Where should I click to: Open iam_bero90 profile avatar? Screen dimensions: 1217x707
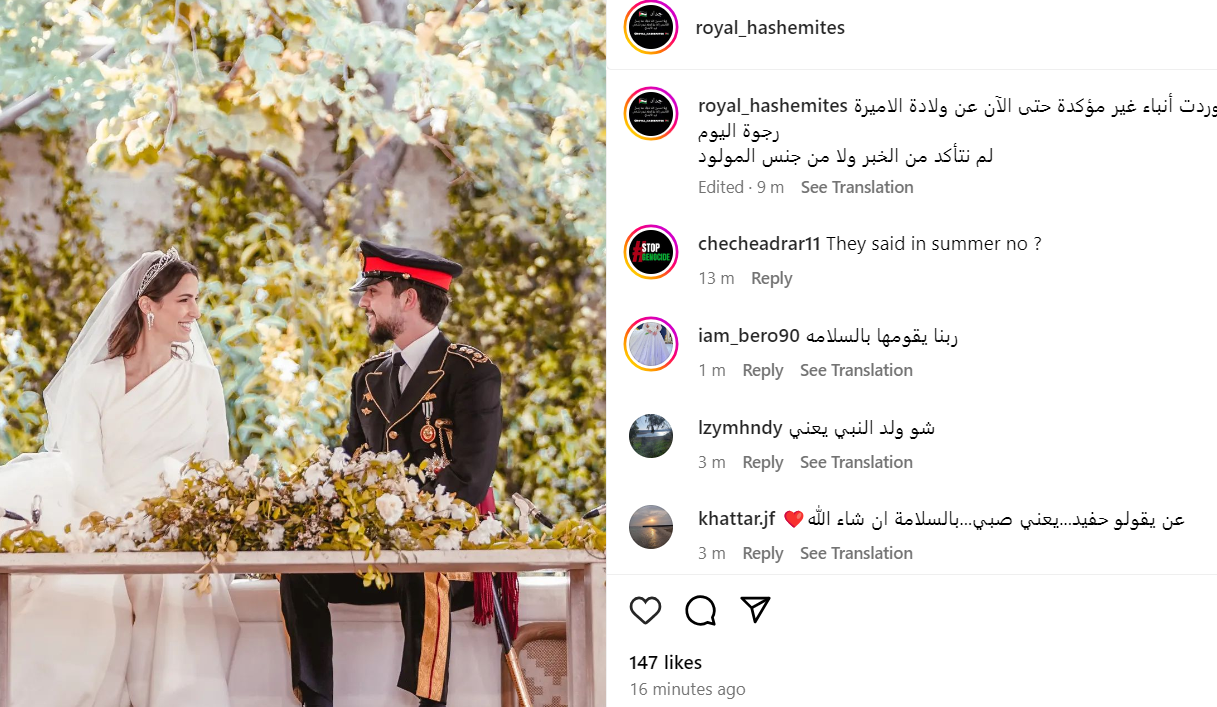(x=651, y=344)
